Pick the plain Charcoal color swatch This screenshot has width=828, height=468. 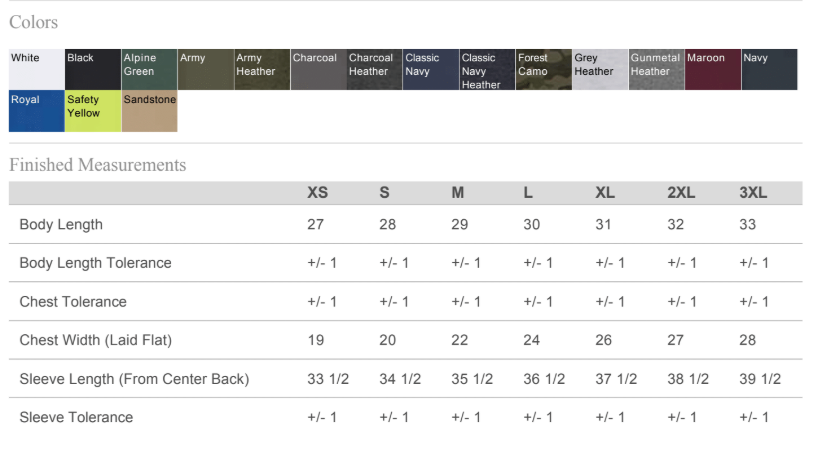[318, 70]
